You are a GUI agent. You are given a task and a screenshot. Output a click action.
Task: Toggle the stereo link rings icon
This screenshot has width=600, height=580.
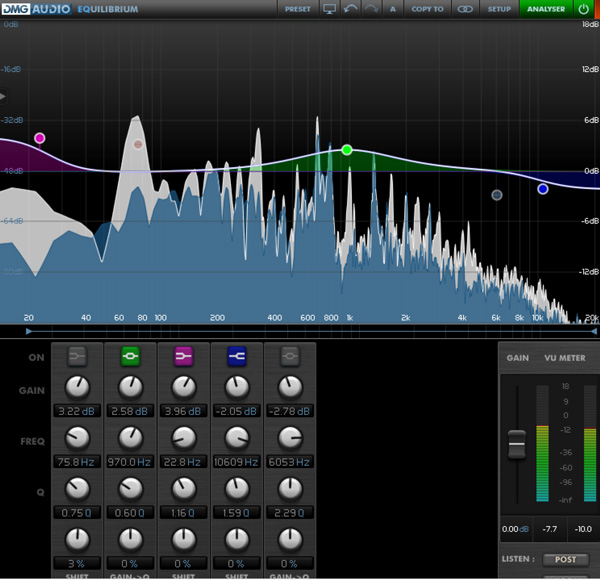[465, 9]
